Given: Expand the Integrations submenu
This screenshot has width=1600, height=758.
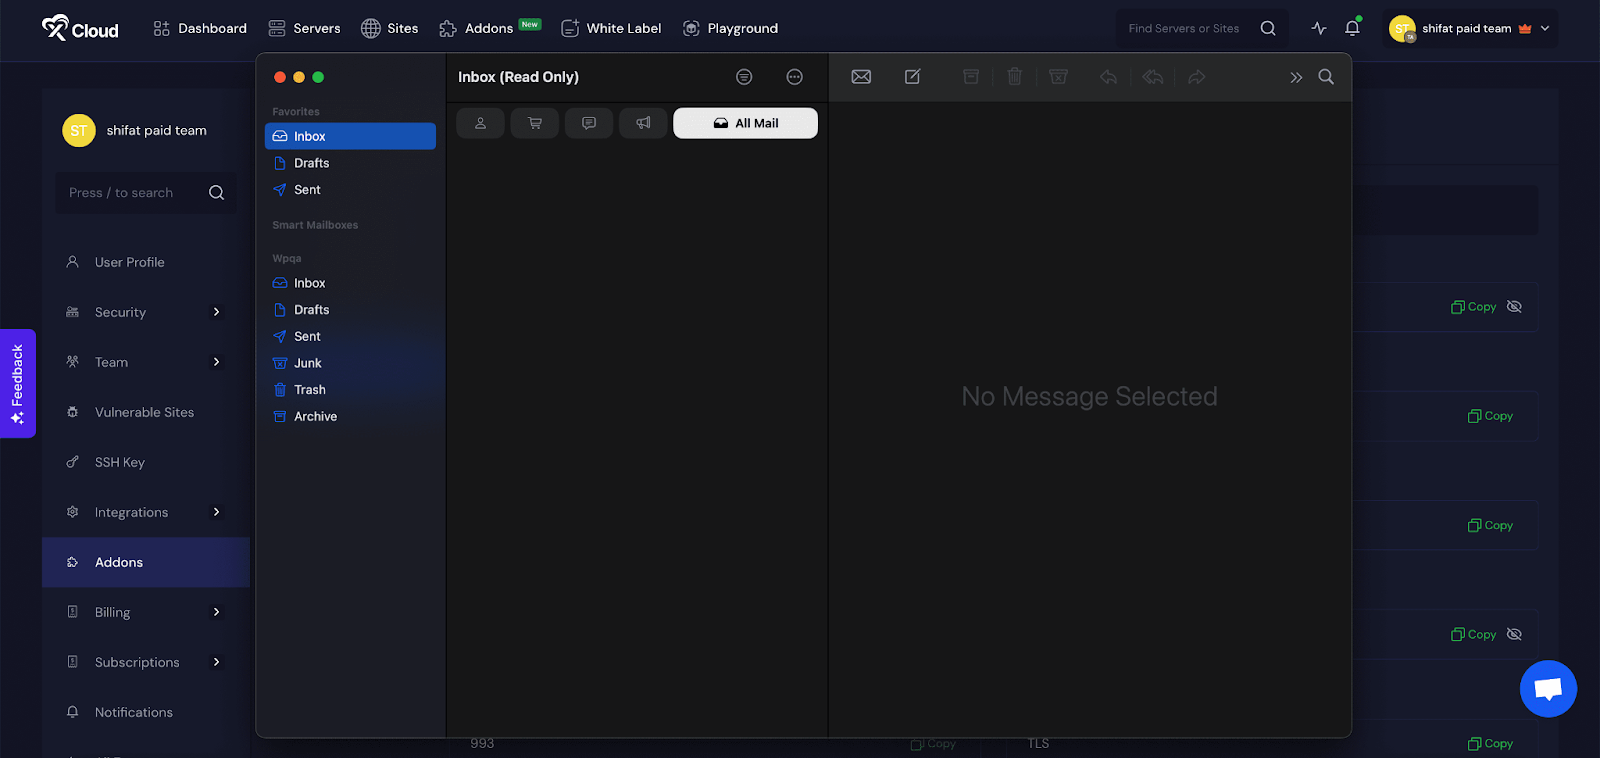Looking at the screenshot, I should (x=216, y=512).
